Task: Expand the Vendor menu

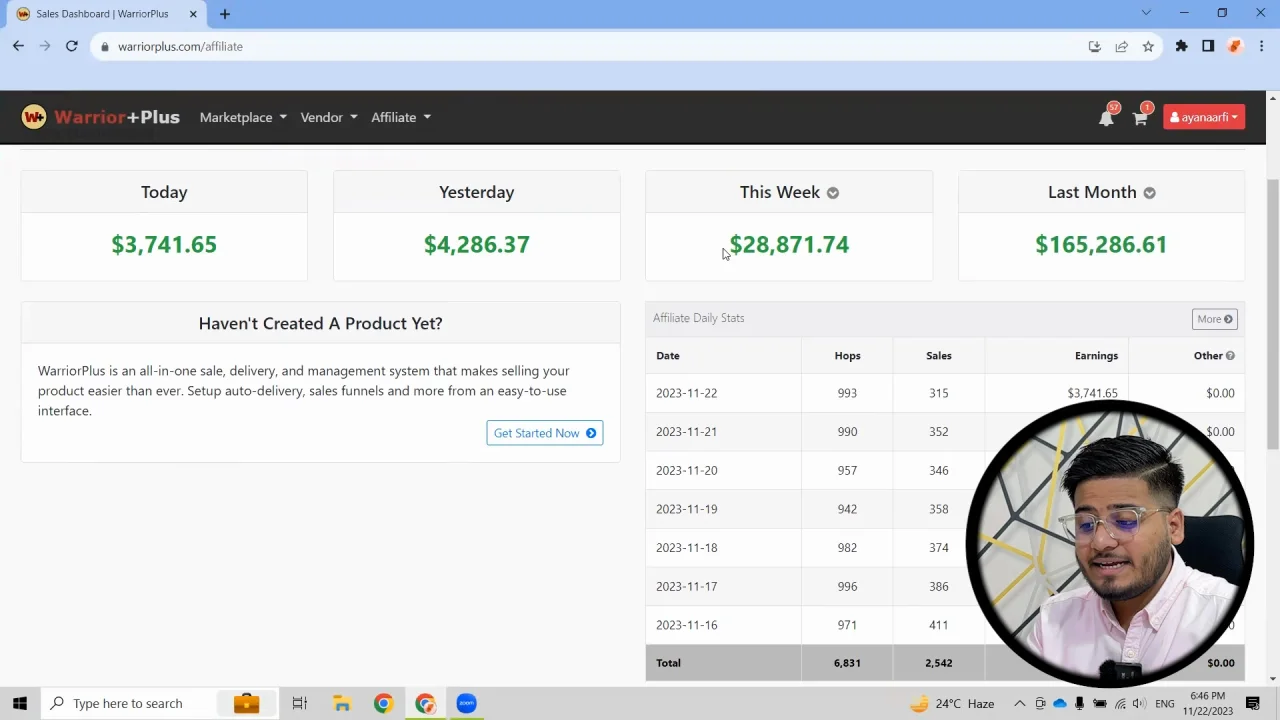Action: 329,117
